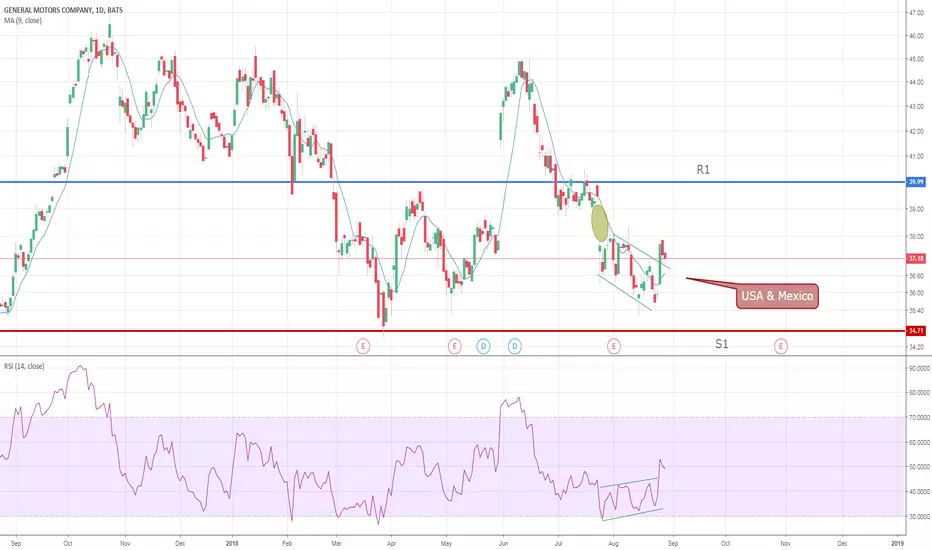The width and height of the screenshot is (932, 550).
Task: Click the red 34.71 price tag
Action: coord(916,331)
